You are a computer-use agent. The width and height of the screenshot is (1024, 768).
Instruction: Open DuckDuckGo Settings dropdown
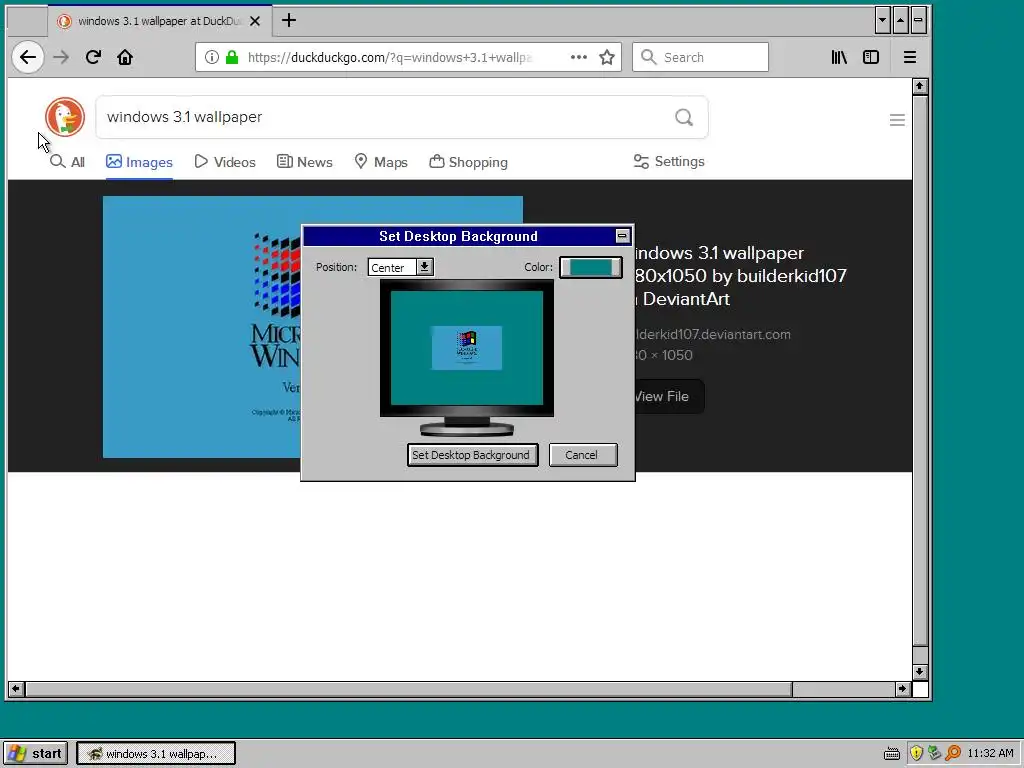(669, 161)
